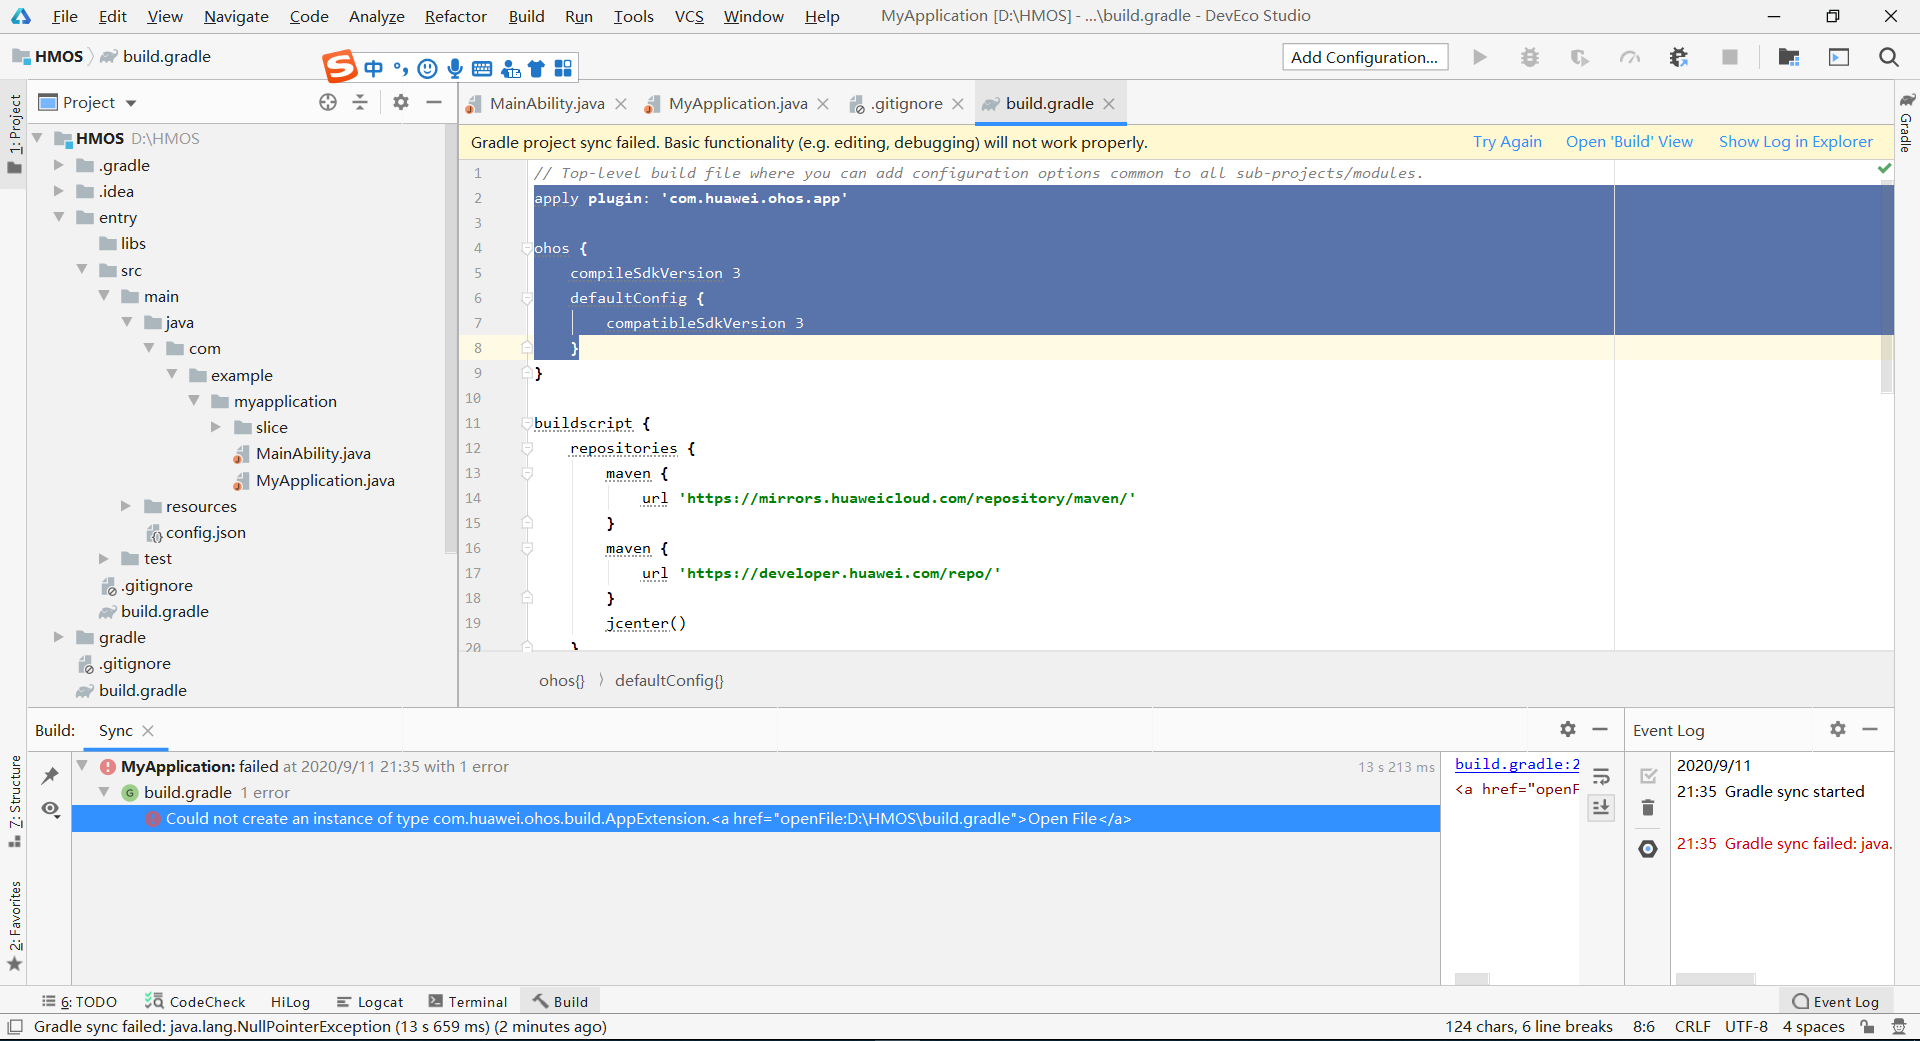Viewport: 1920px width, 1041px height.
Task: Click the Device Manager screen icon in toolbar
Action: pyautogui.click(x=1839, y=57)
